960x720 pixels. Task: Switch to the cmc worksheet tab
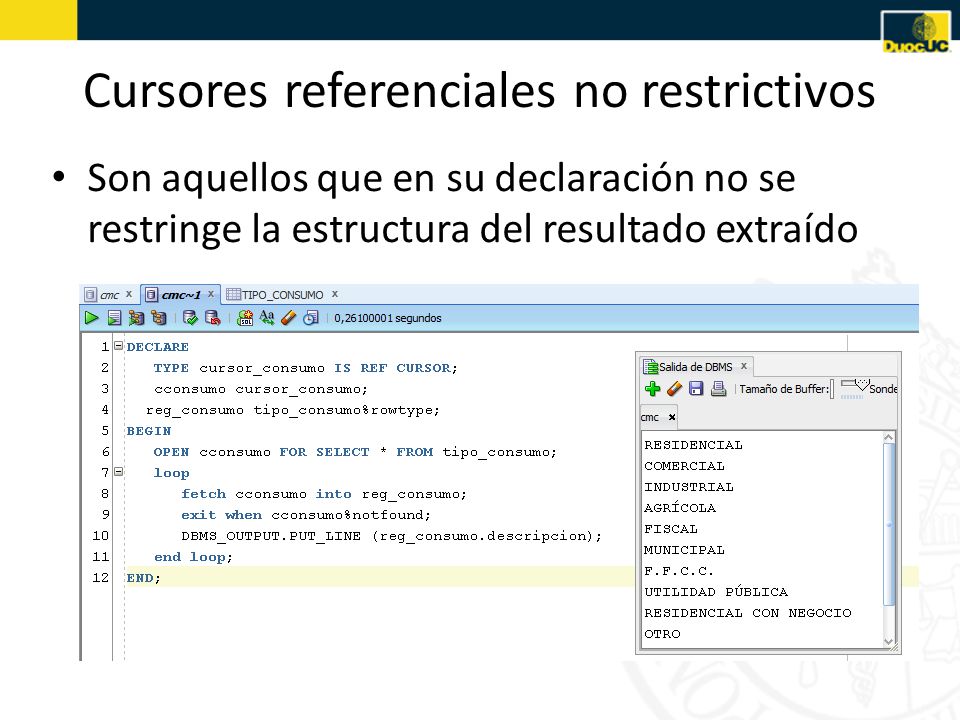coord(109,295)
